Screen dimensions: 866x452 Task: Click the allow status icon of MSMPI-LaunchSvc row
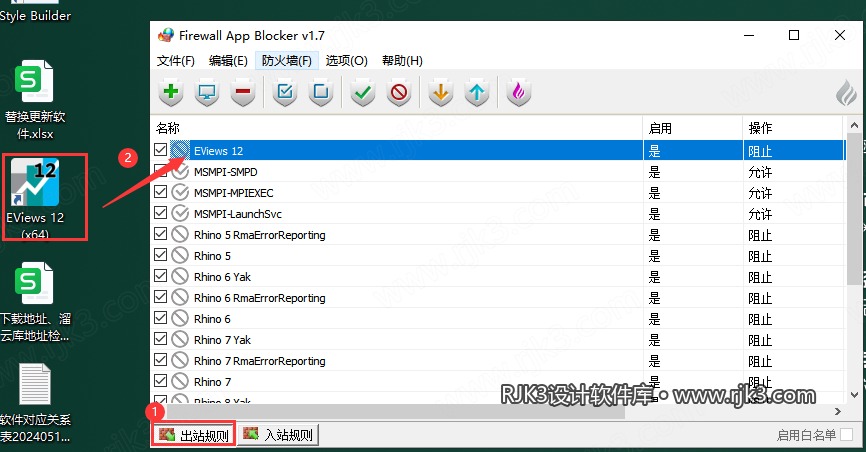pyautogui.click(x=179, y=213)
